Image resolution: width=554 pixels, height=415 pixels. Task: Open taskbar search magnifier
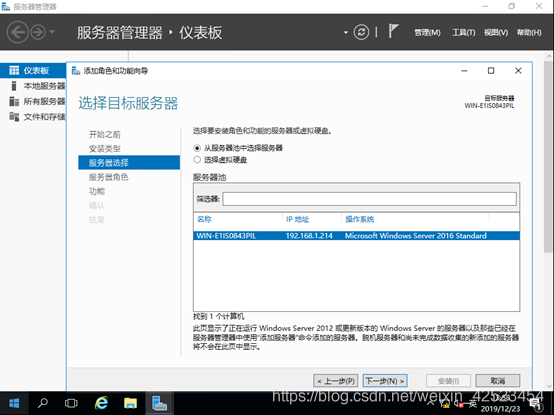coord(43,403)
